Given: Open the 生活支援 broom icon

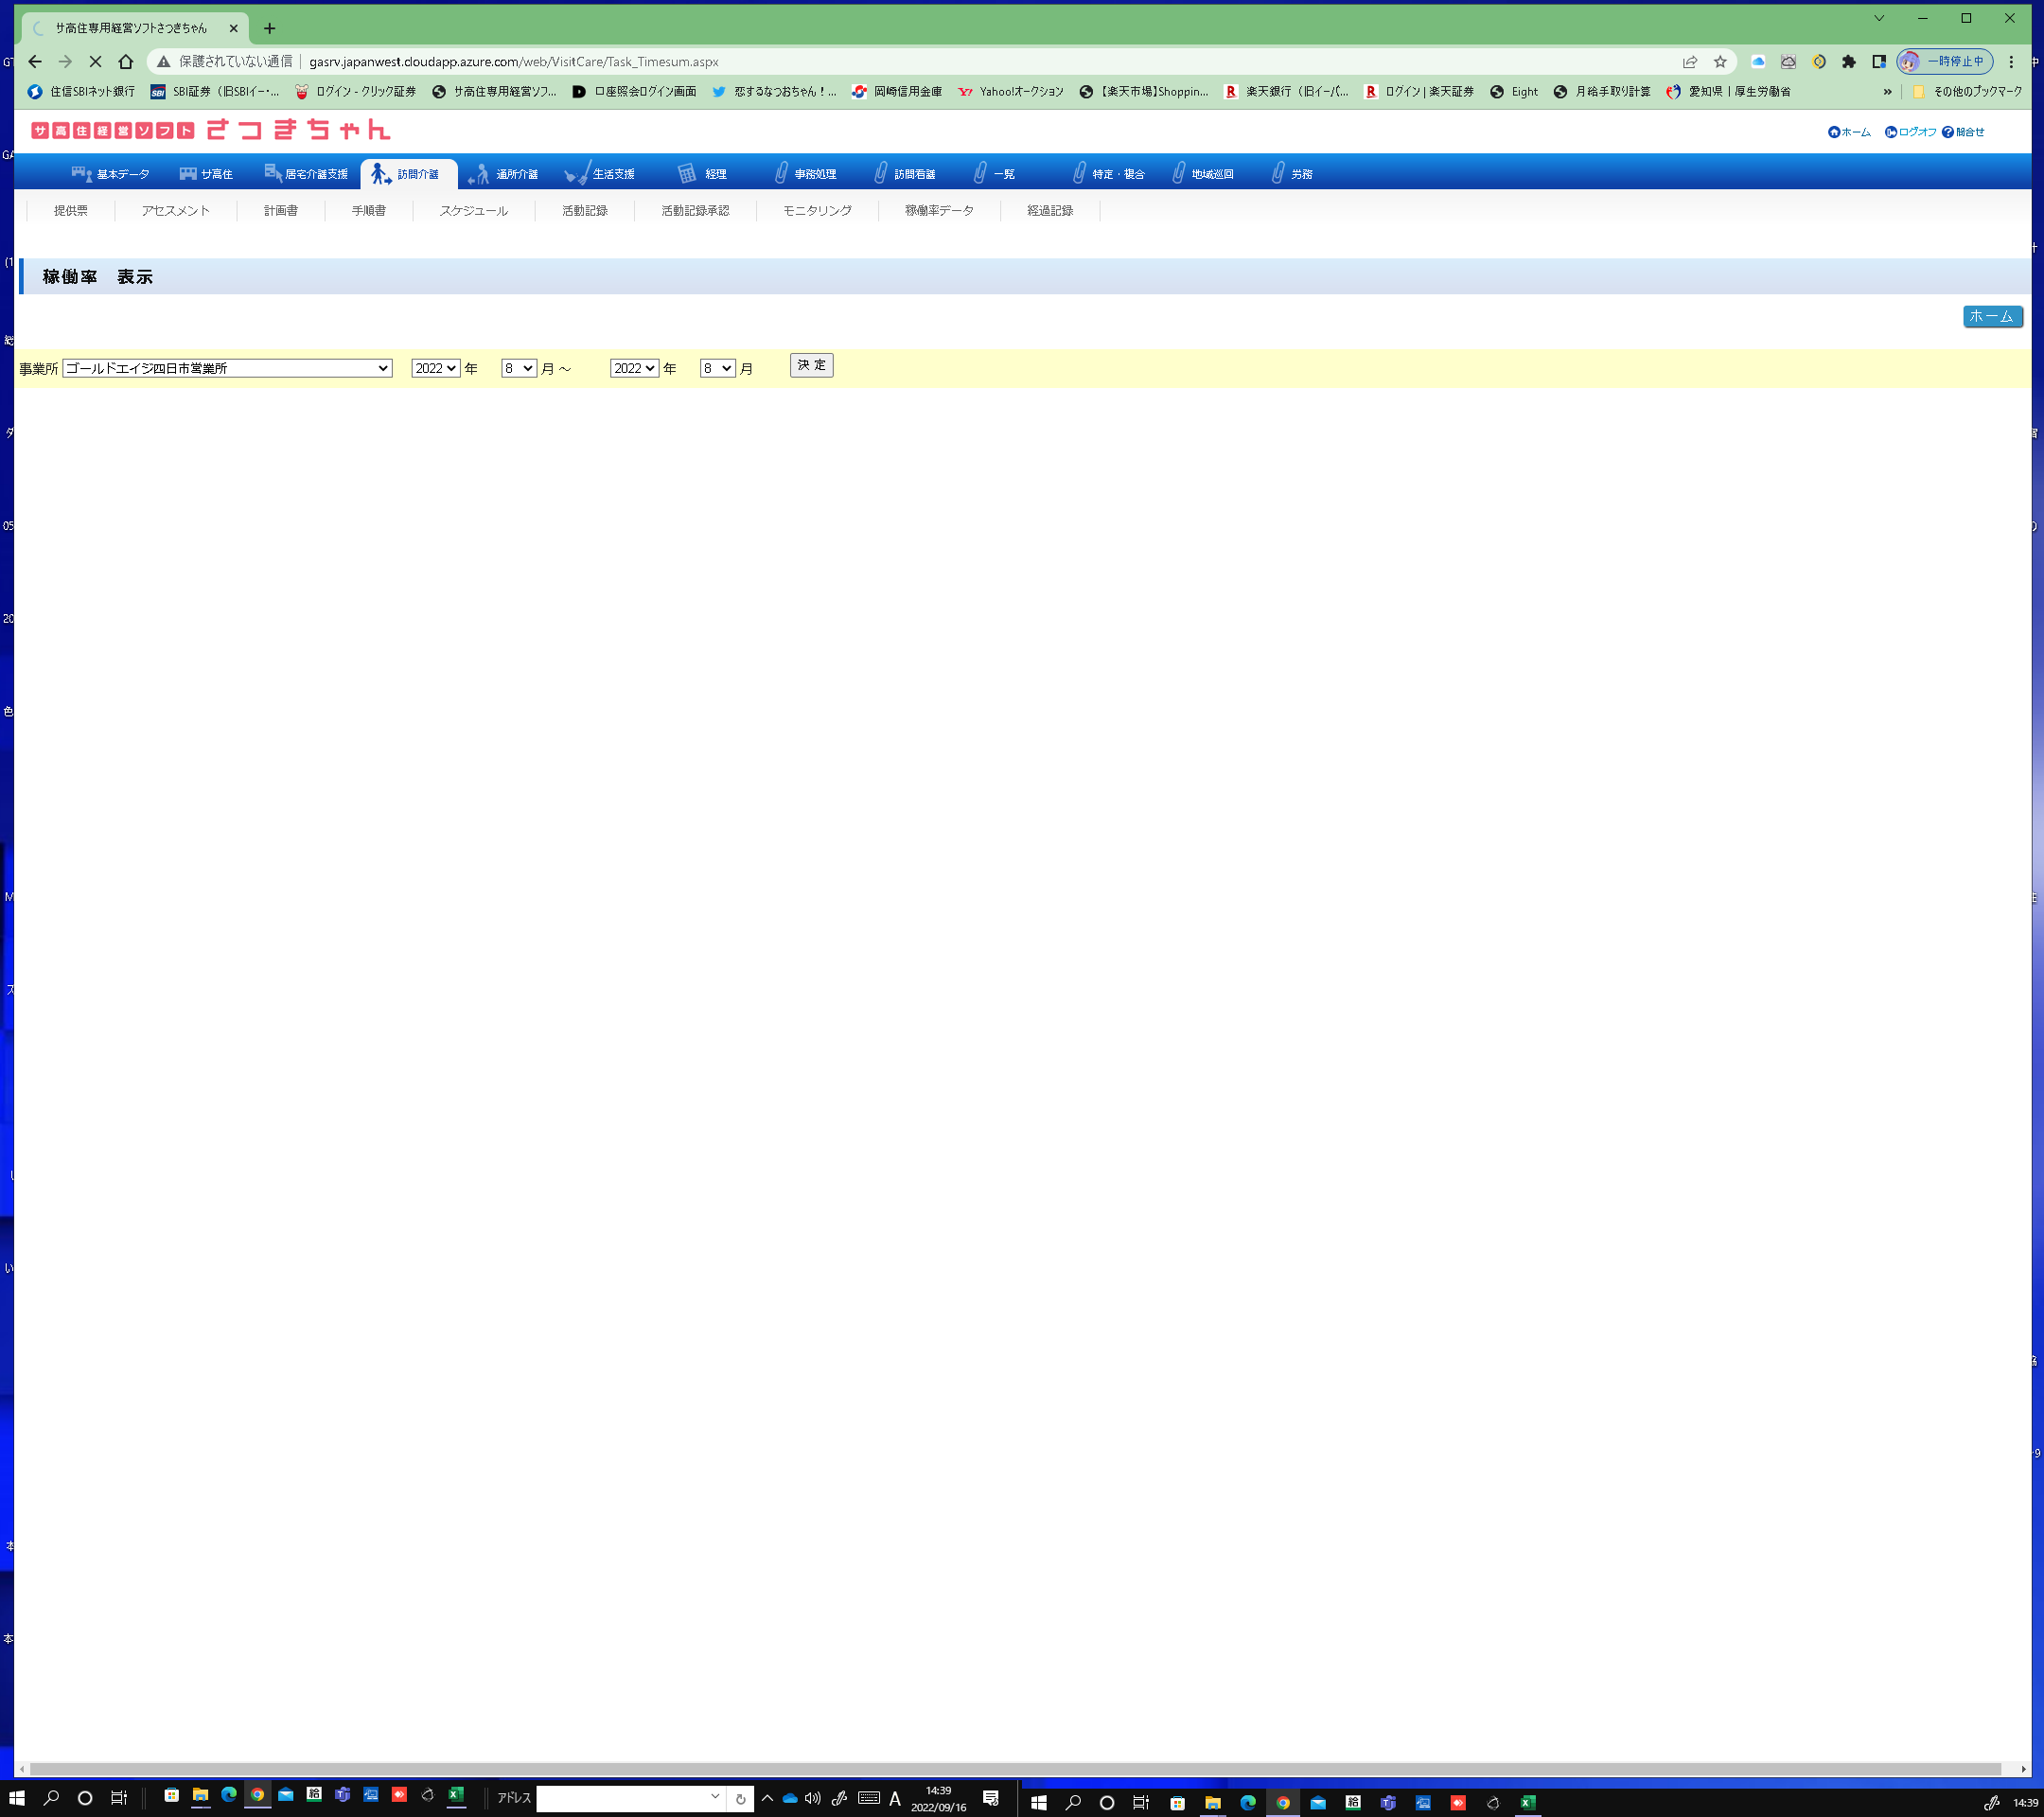Looking at the screenshot, I should coord(577,175).
